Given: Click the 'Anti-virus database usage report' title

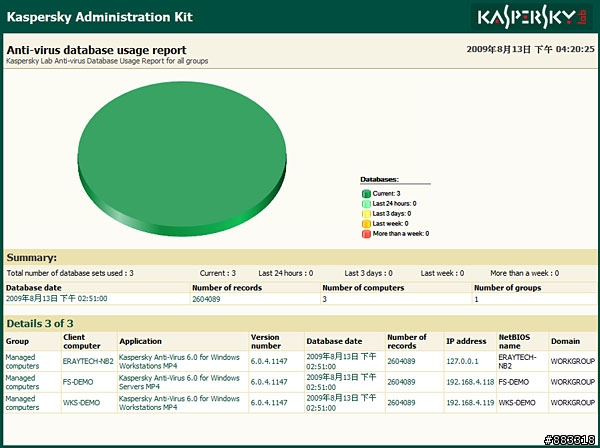Looking at the screenshot, I should coord(96,50).
